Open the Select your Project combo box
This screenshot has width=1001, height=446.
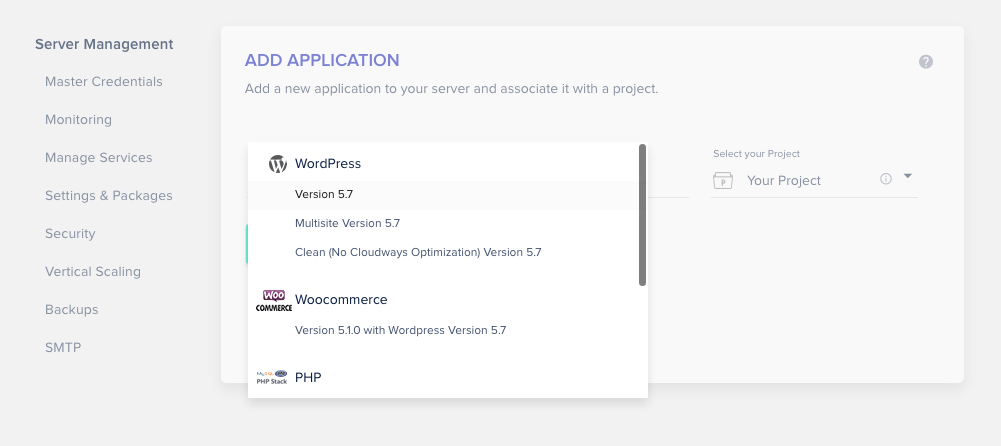tap(814, 181)
